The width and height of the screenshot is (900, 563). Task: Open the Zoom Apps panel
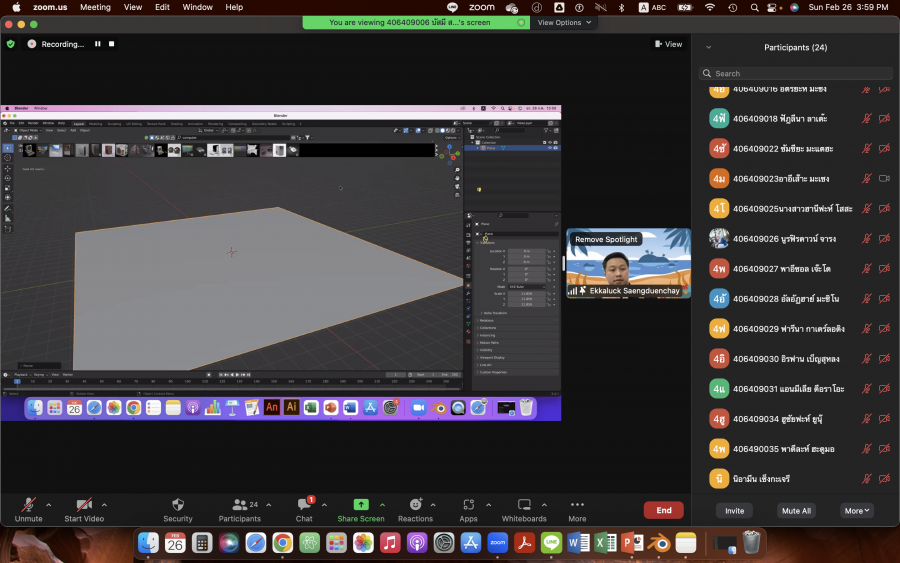click(x=468, y=506)
